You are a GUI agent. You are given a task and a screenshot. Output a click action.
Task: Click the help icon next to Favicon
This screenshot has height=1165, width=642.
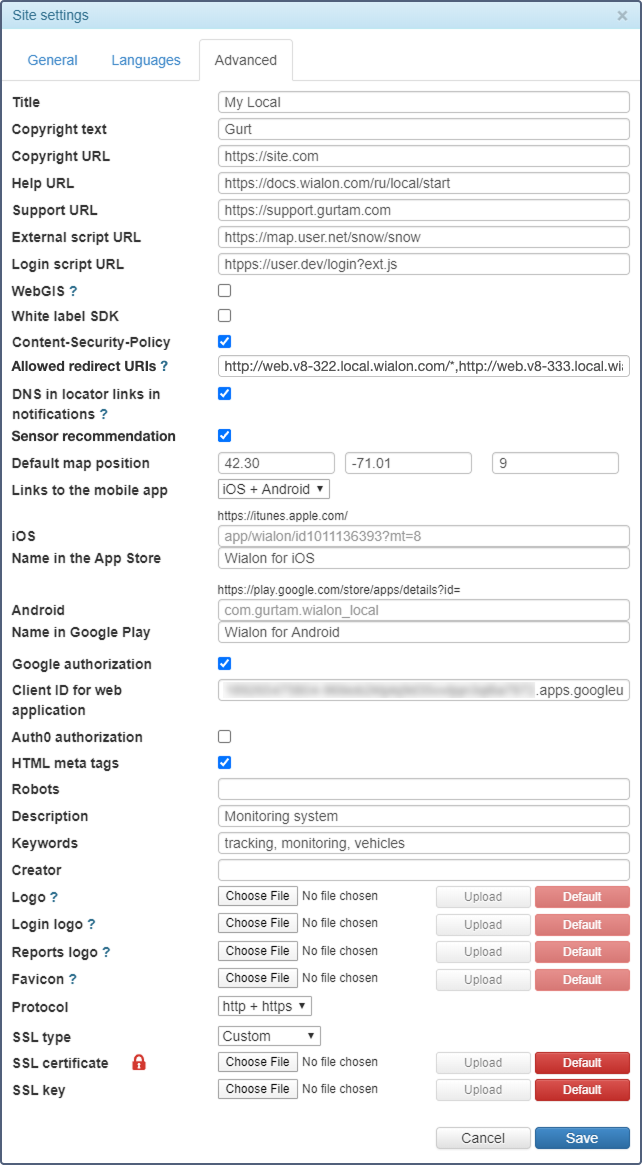coord(73,979)
